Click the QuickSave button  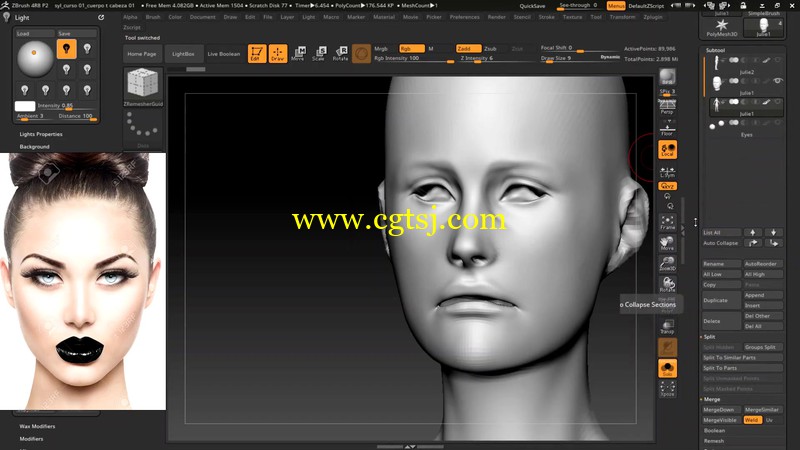[x=532, y=6]
